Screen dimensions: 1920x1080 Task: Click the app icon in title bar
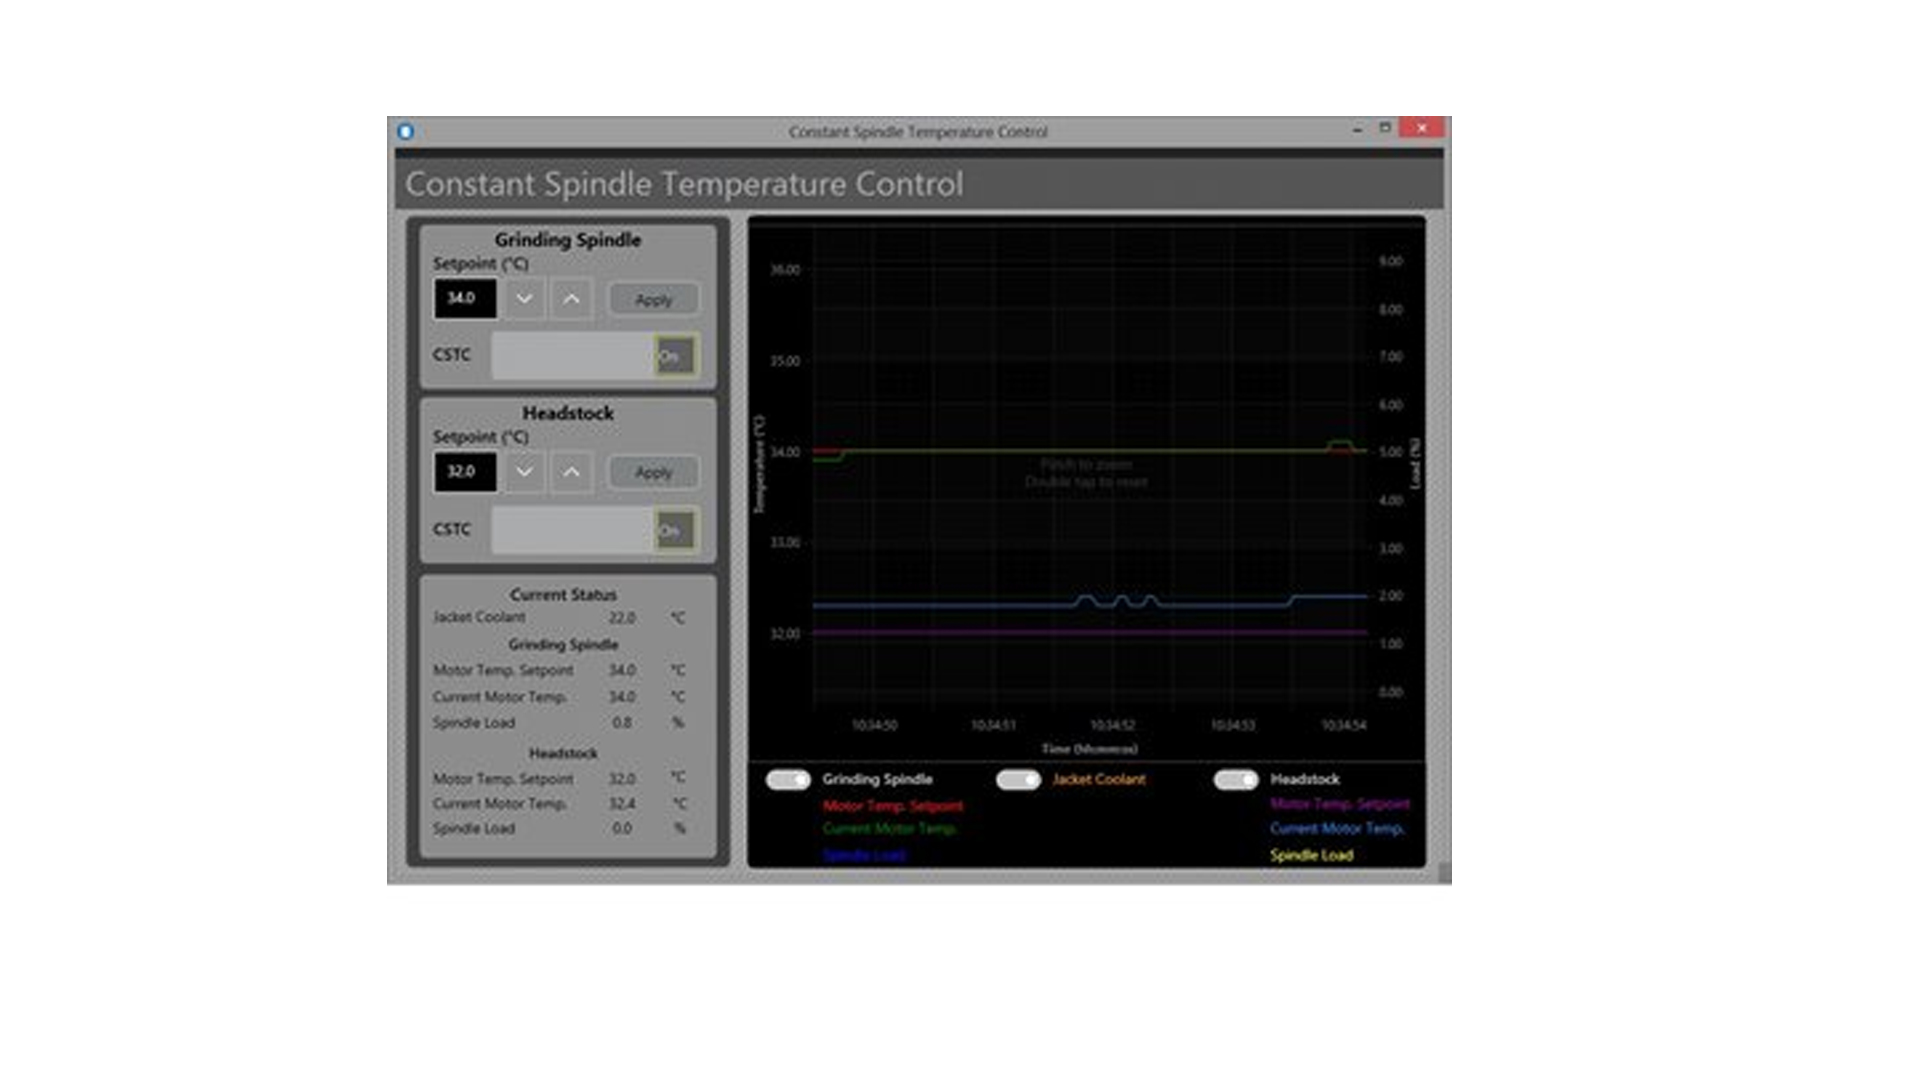click(405, 131)
